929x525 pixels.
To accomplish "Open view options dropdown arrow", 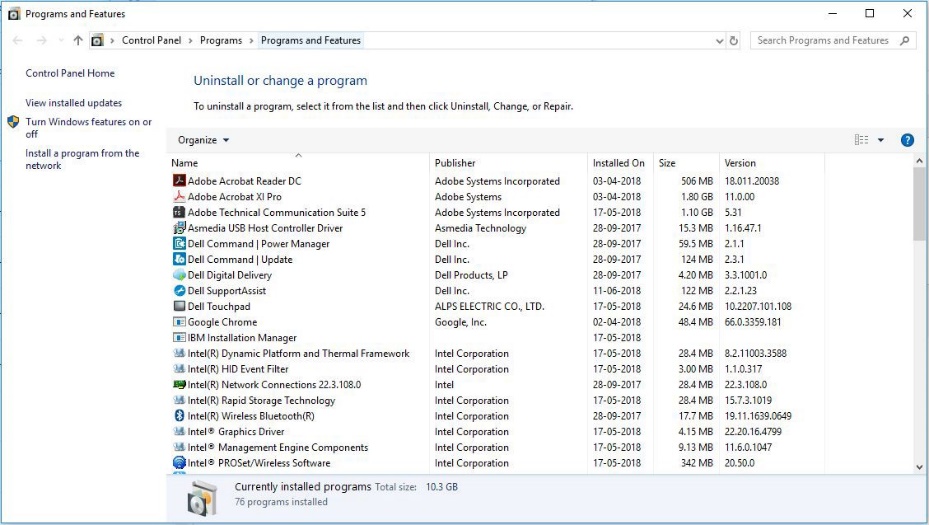I will tap(880, 140).
